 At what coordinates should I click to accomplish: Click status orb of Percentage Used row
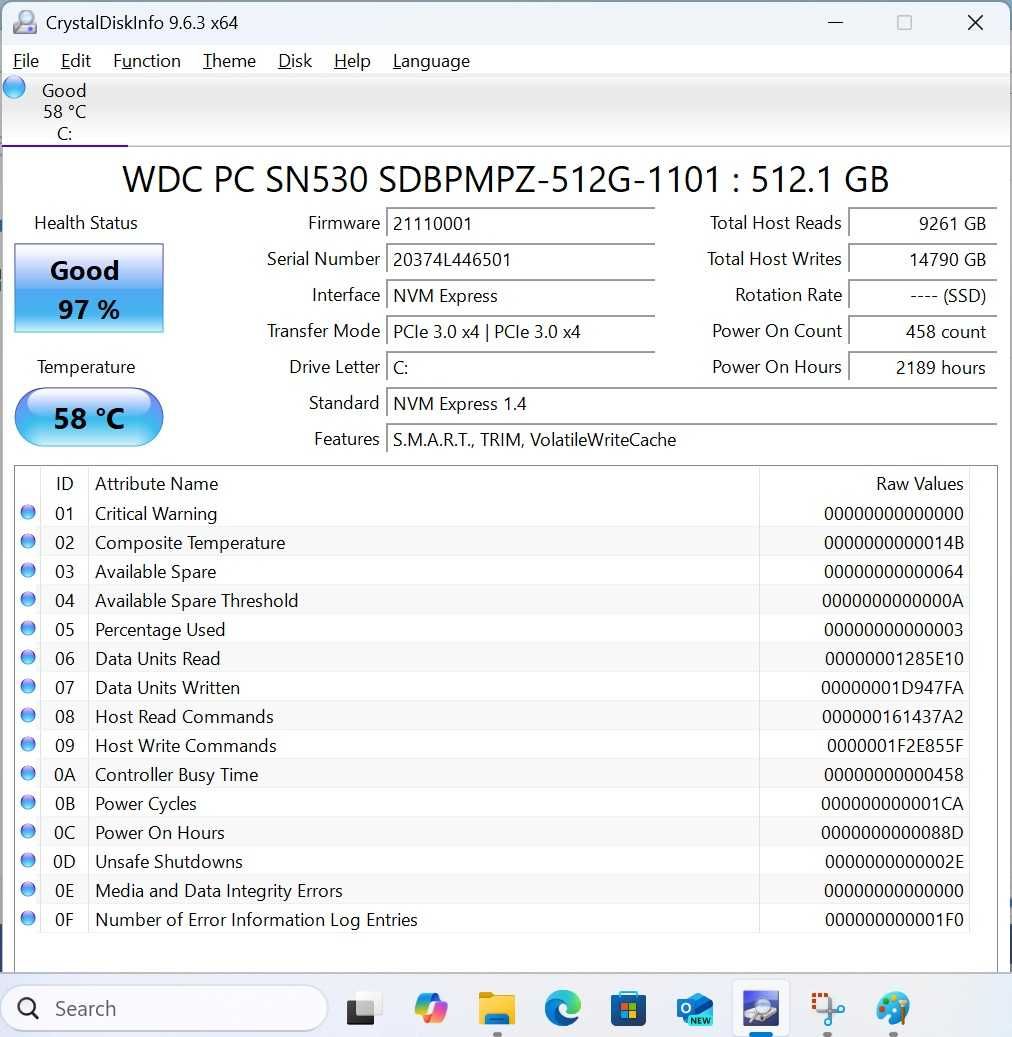28,628
